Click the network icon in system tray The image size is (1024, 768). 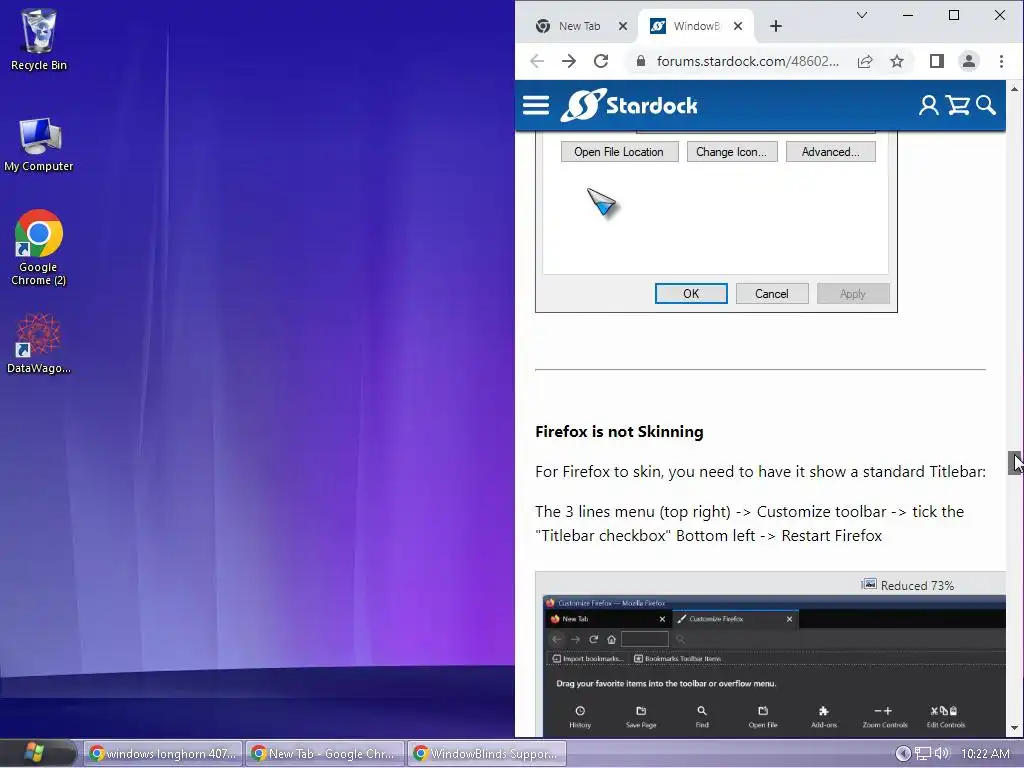click(x=923, y=754)
